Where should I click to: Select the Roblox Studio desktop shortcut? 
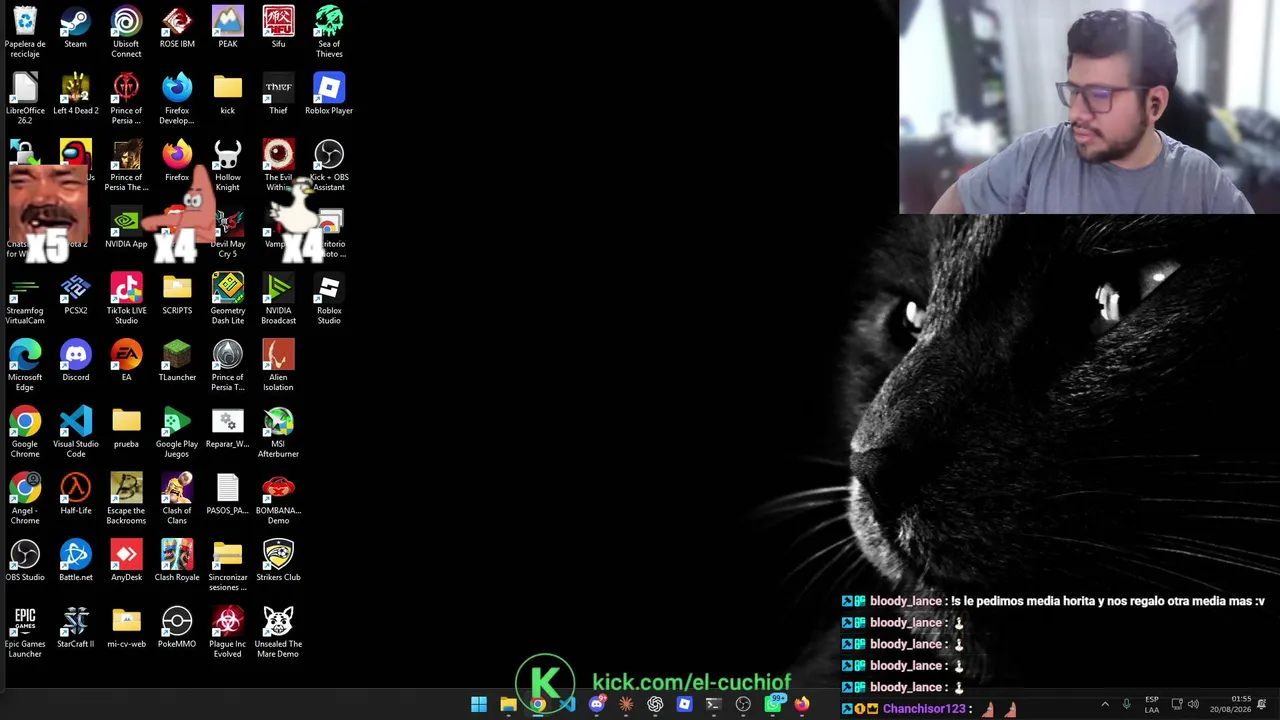329,300
